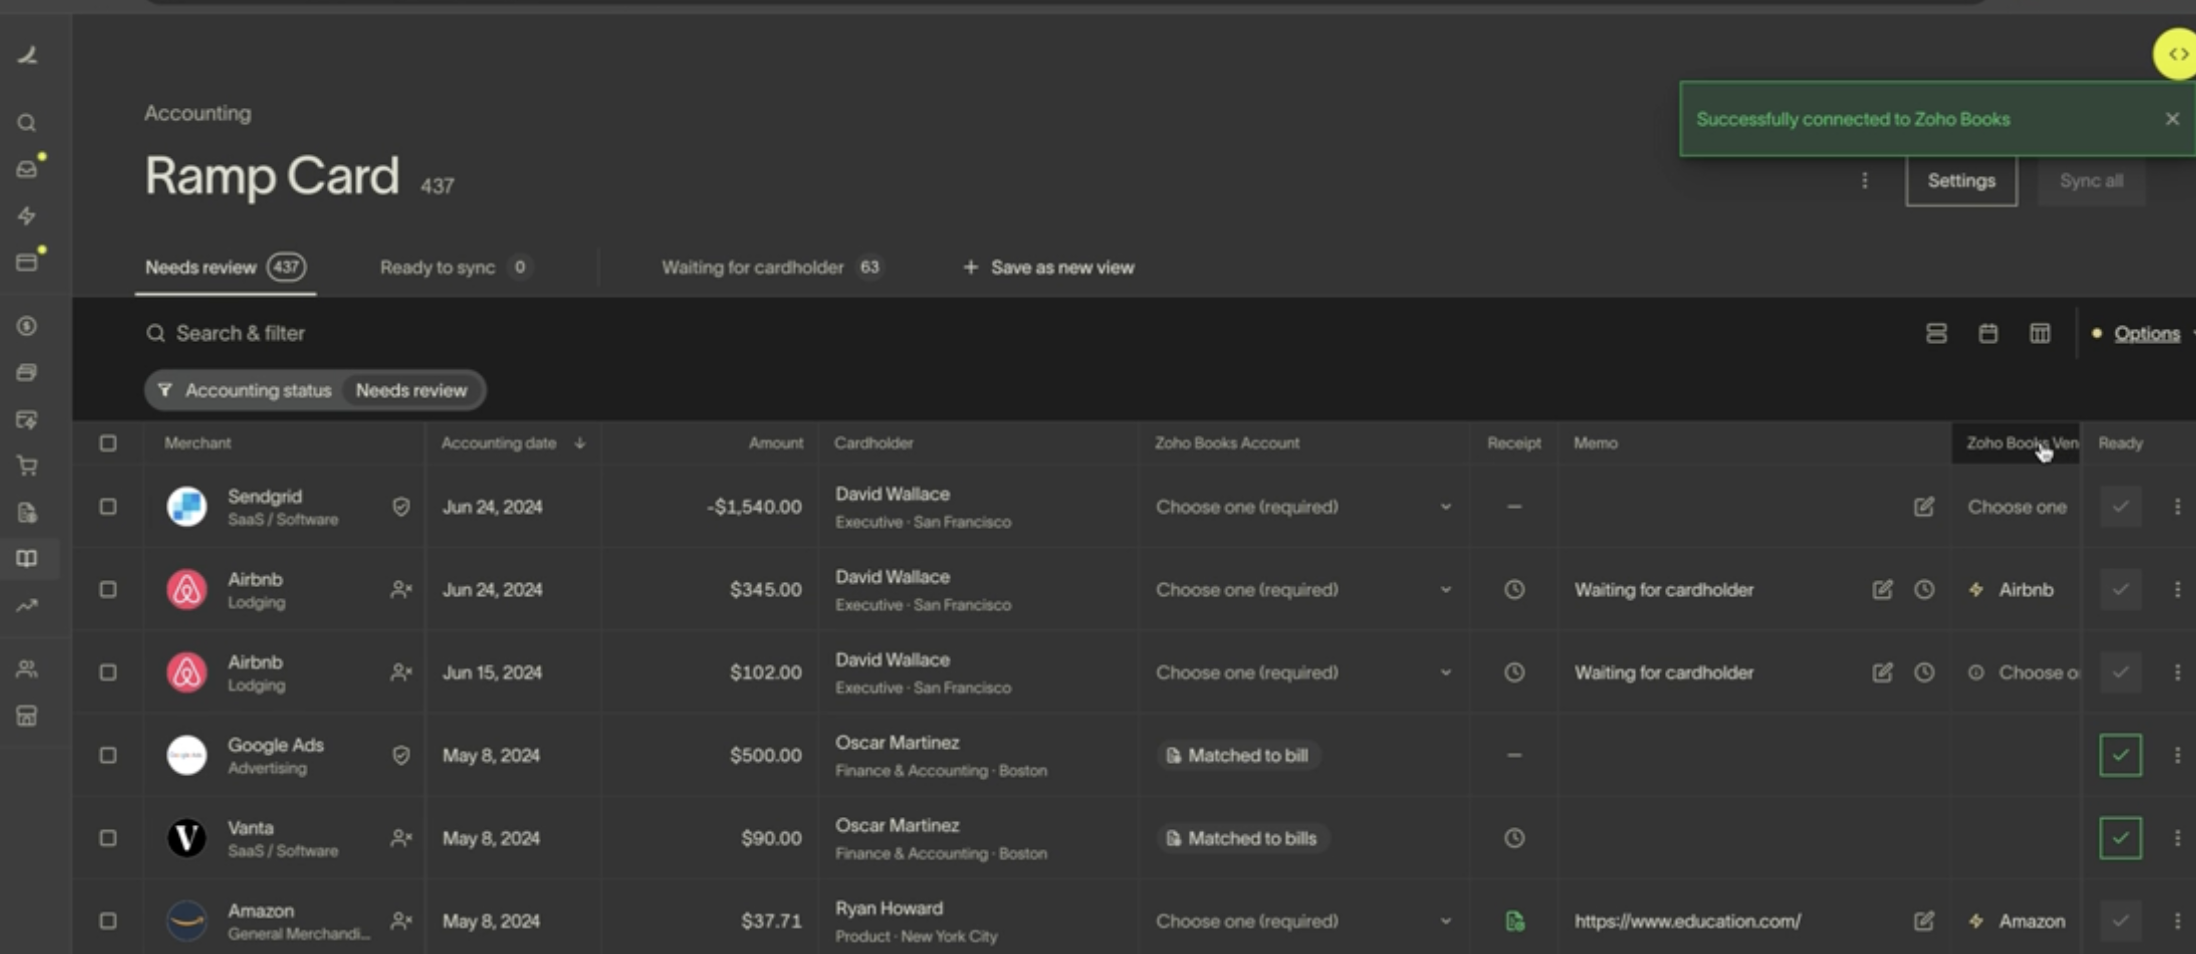Edit memo for Airbnb $345.00 transaction

click(1882, 590)
